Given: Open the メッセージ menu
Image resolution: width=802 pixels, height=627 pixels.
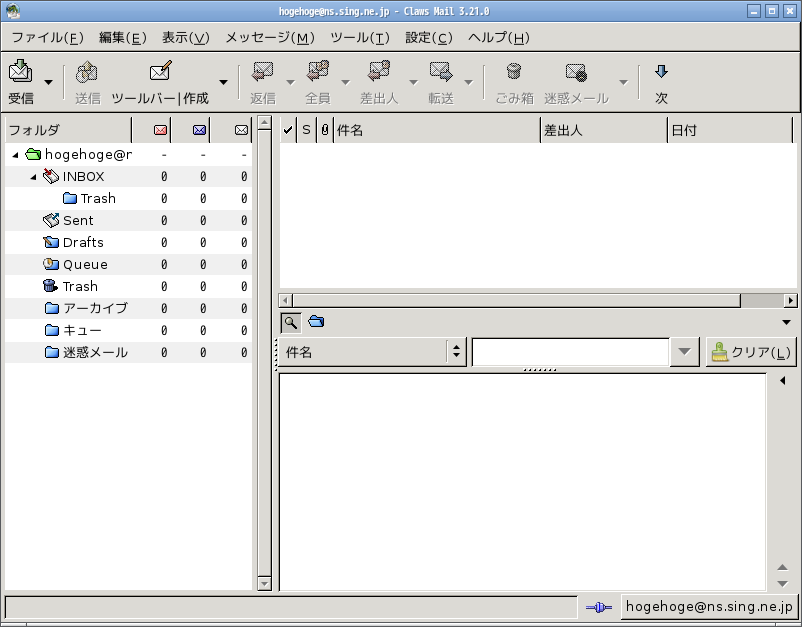Looking at the screenshot, I should (x=266, y=37).
